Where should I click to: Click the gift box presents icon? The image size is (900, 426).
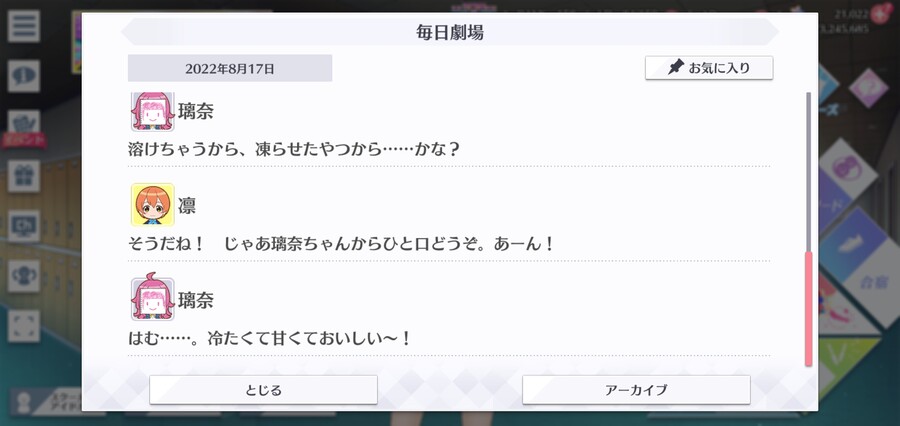click(x=24, y=176)
